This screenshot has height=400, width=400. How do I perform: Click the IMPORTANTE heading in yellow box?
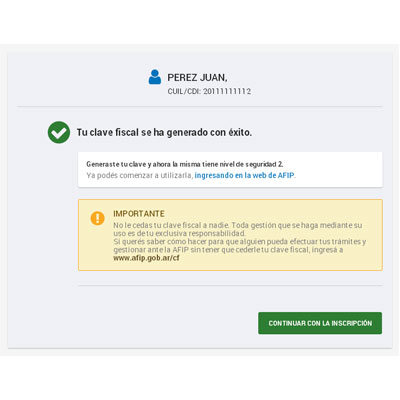coord(139,214)
